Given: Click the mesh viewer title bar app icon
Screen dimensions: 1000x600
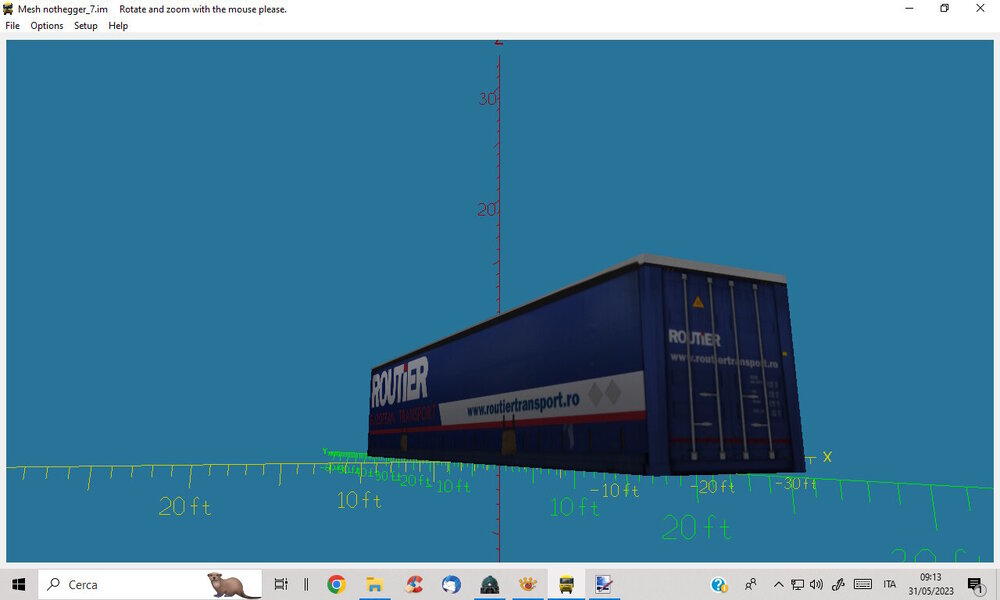Looking at the screenshot, I should [8, 9].
